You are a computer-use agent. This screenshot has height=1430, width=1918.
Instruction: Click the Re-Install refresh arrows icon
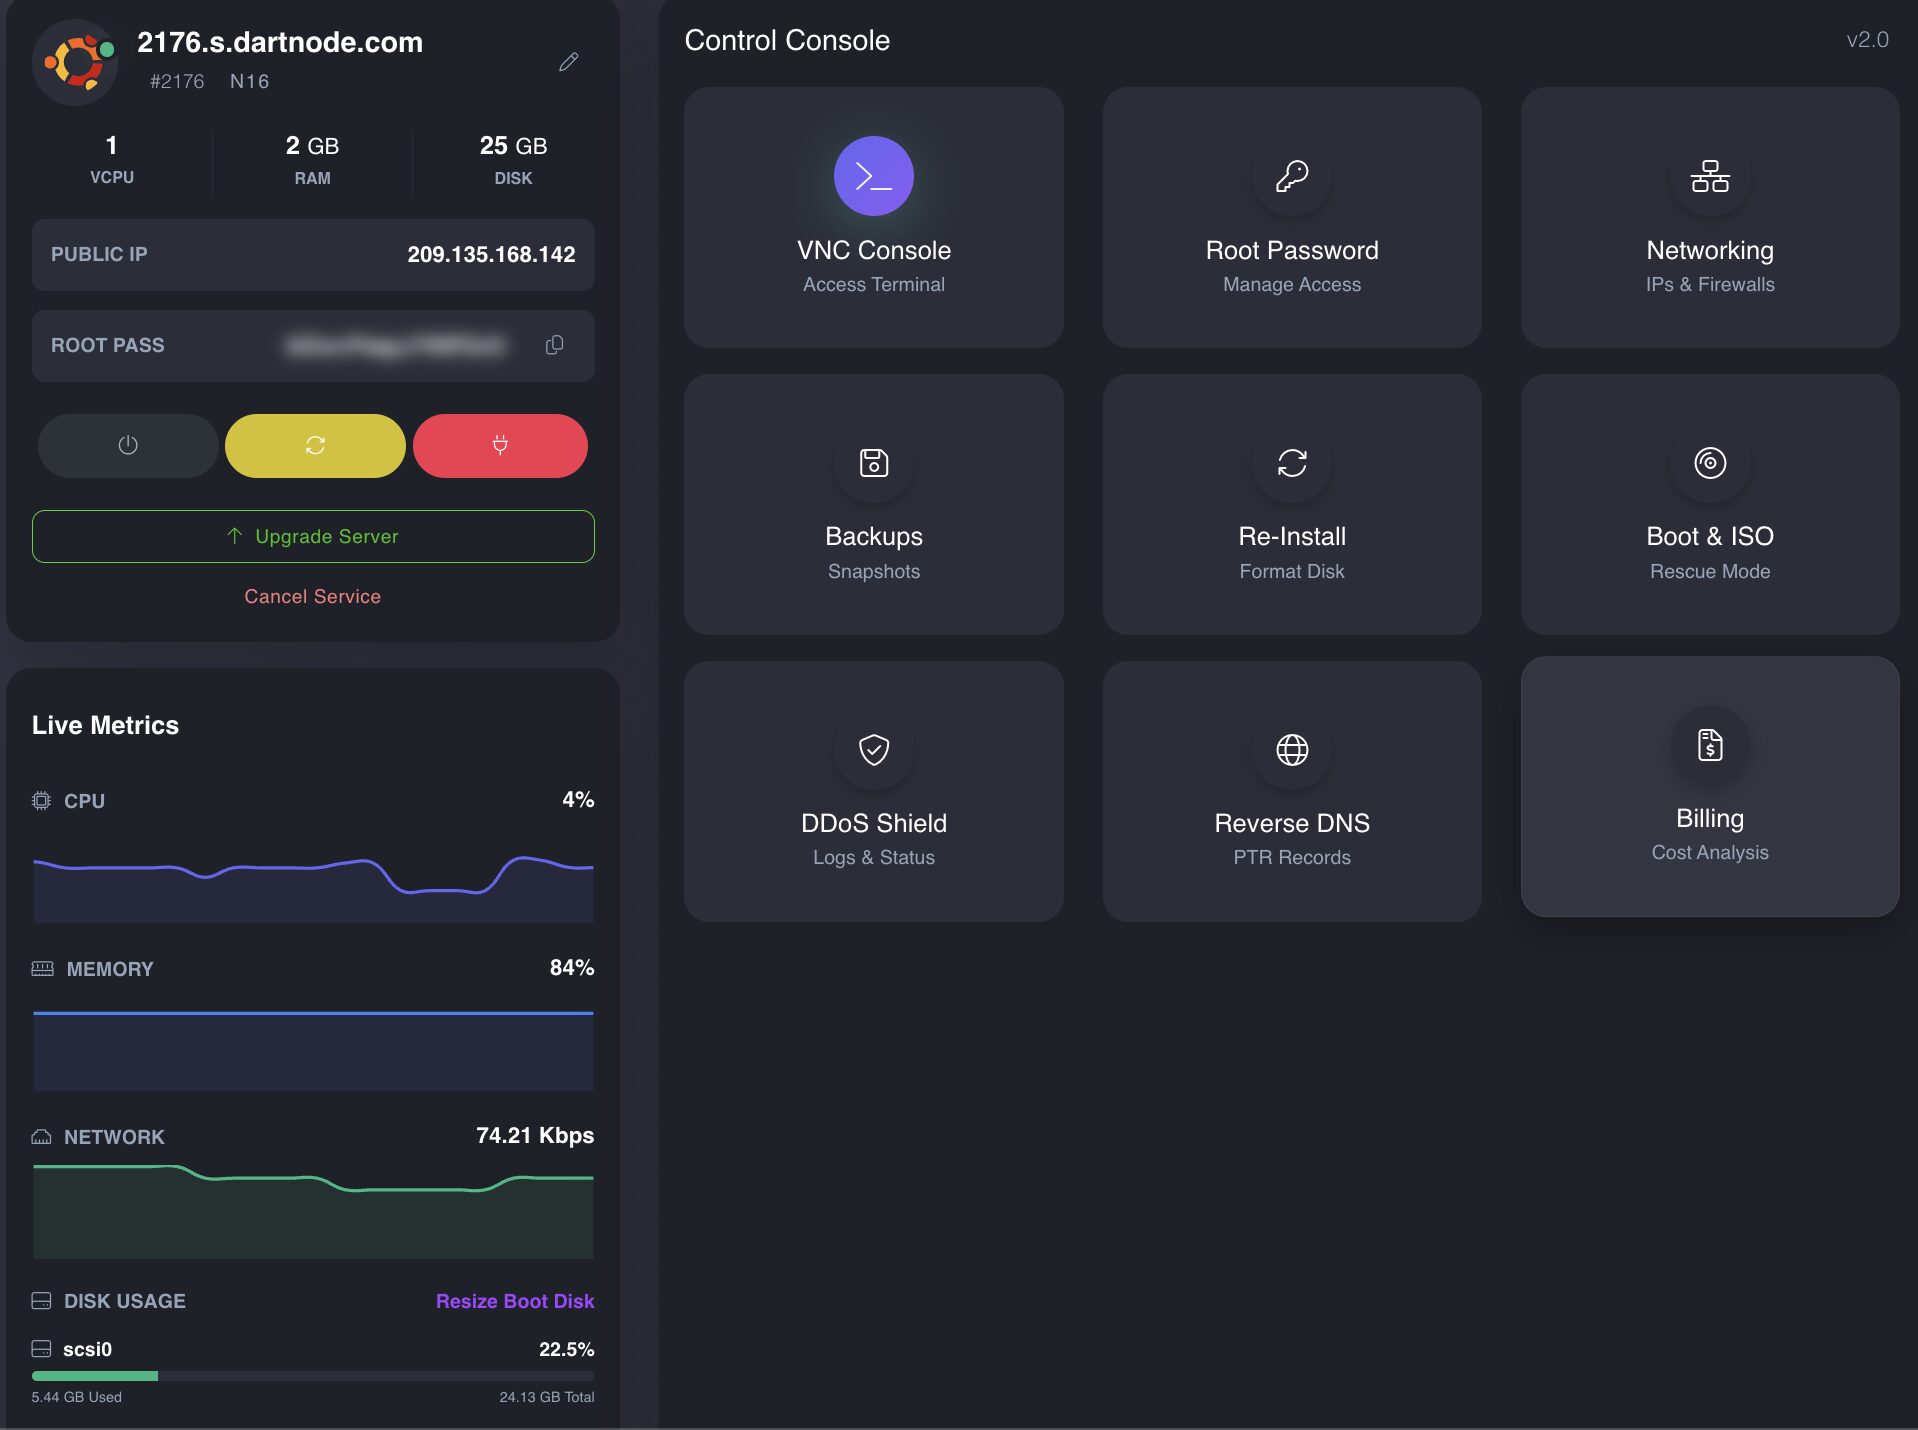click(1291, 463)
